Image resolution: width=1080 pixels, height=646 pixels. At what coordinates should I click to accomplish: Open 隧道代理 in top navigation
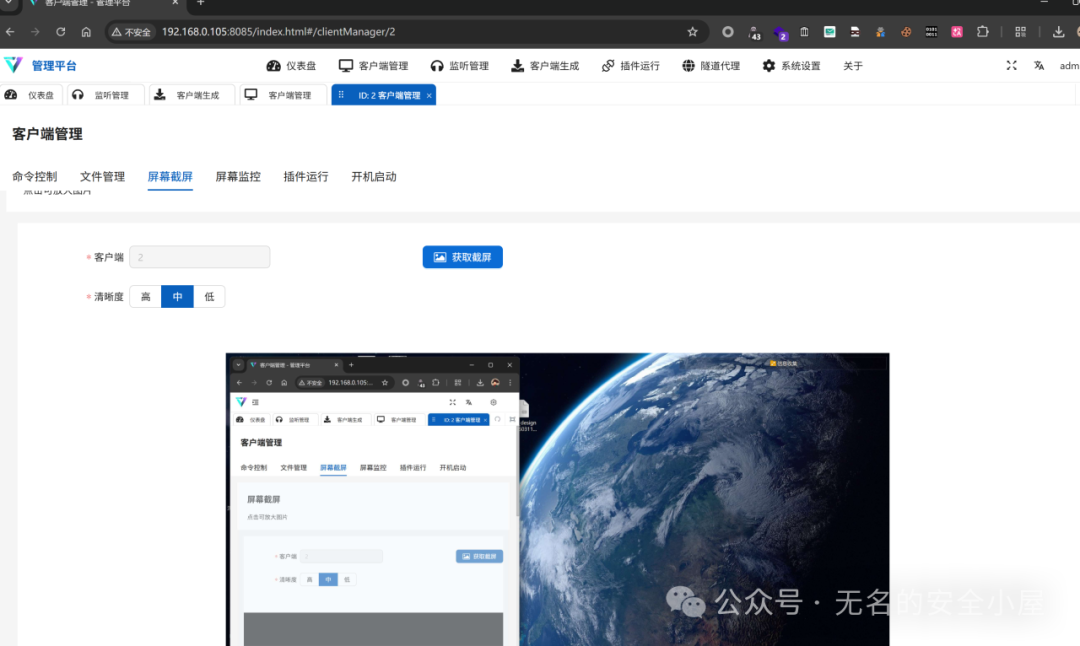point(711,65)
